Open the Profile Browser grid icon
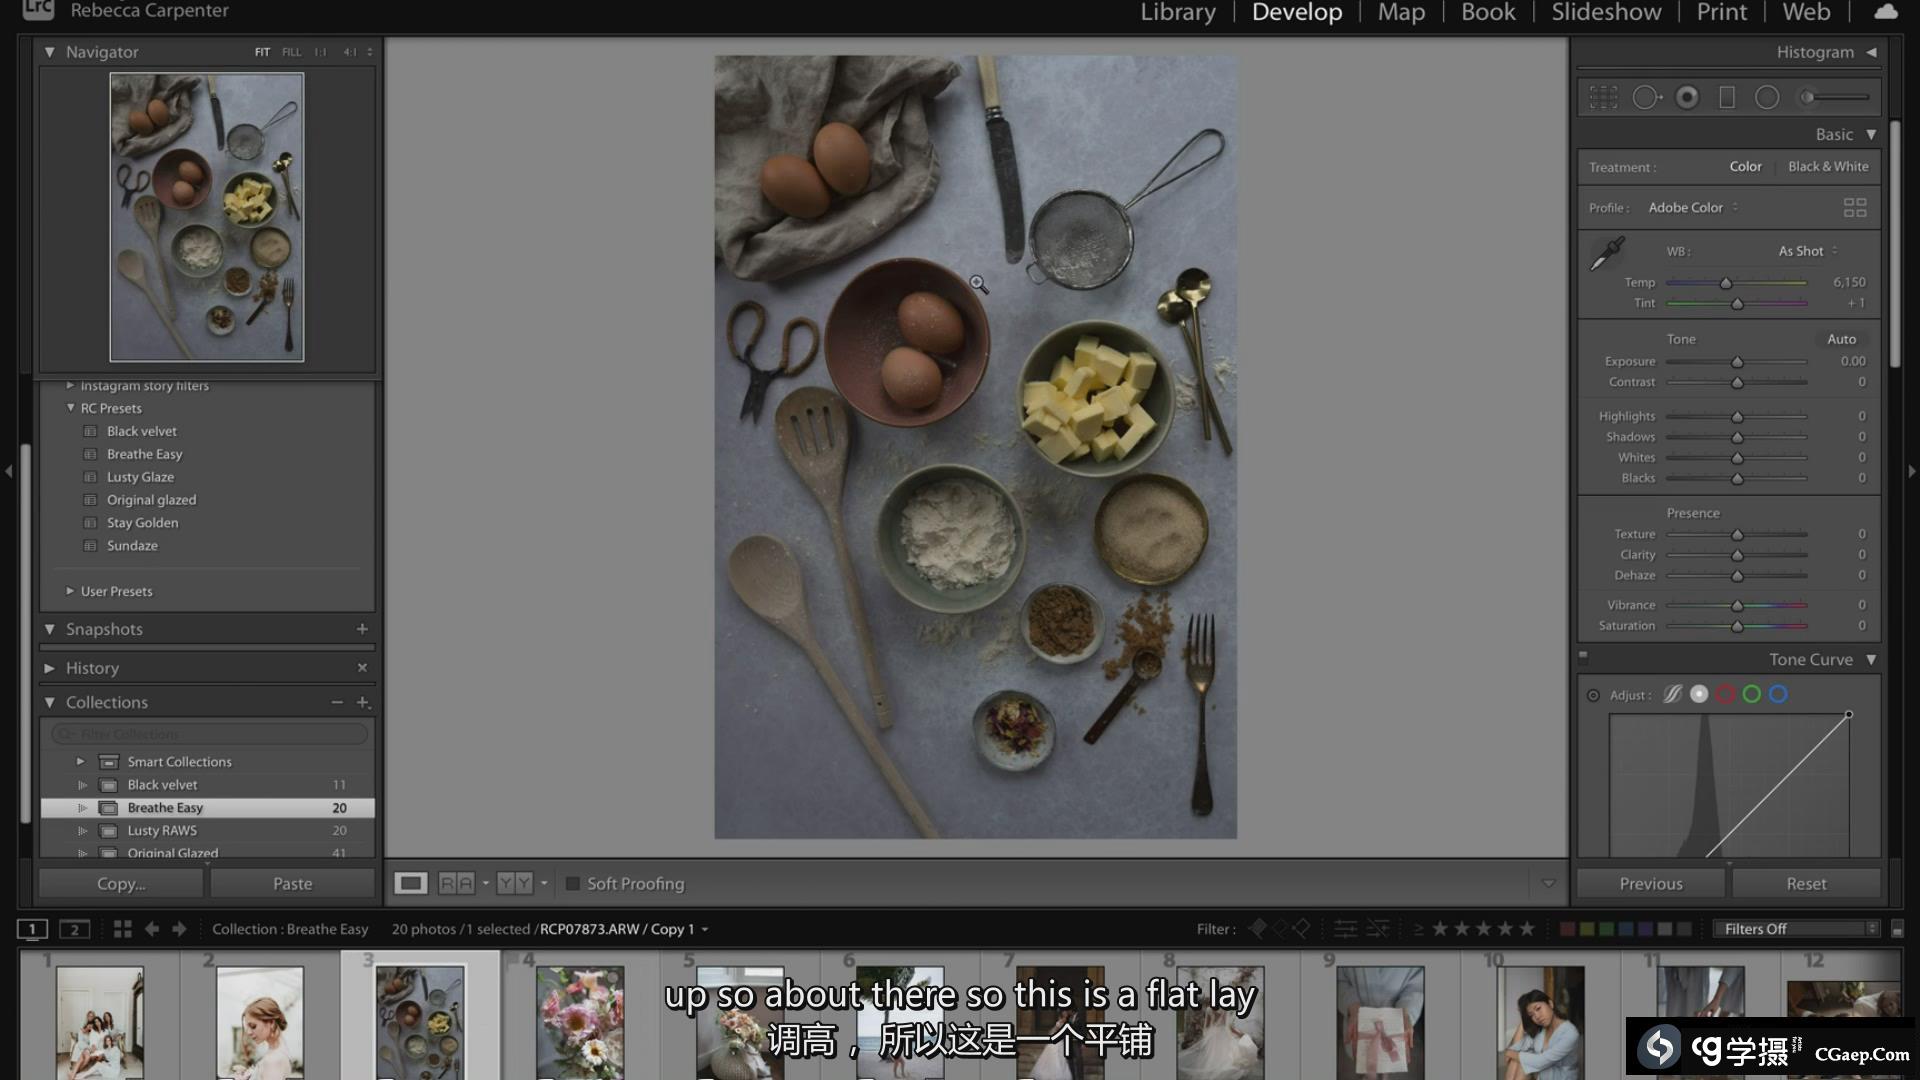This screenshot has width=1920, height=1080. pos(1855,207)
